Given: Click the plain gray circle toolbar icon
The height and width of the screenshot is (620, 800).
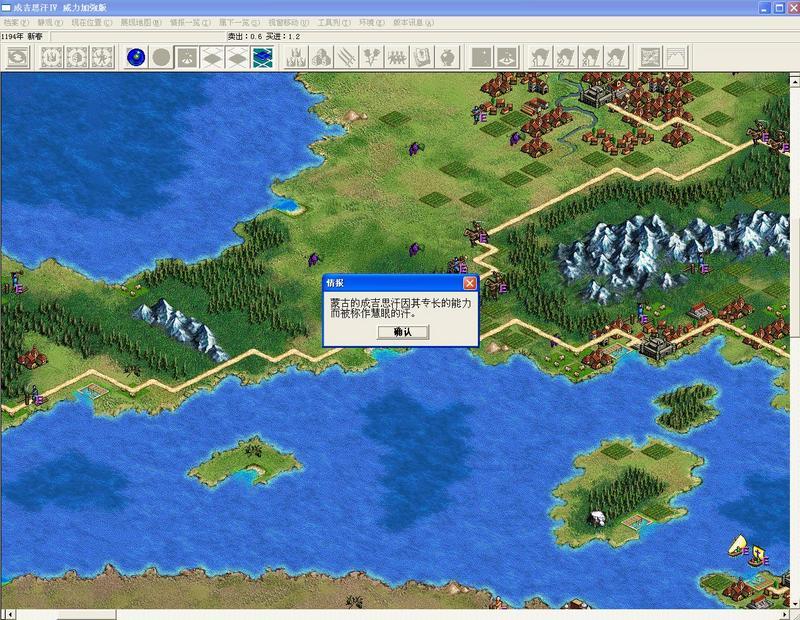Looking at the screenshot, I should pyautogui.click(x=161, y=57).
